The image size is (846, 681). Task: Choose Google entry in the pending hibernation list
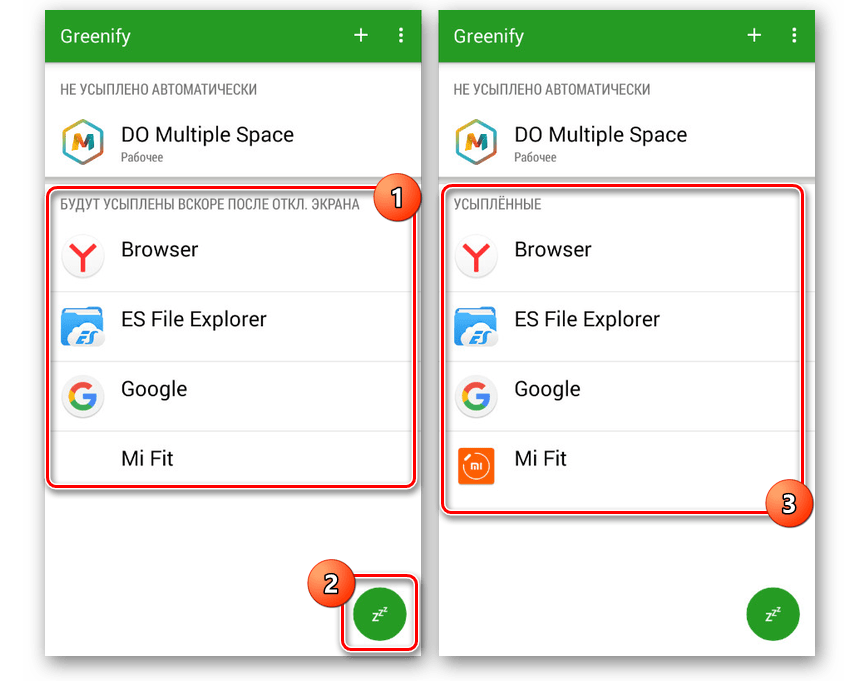click(x=154, y=389)
